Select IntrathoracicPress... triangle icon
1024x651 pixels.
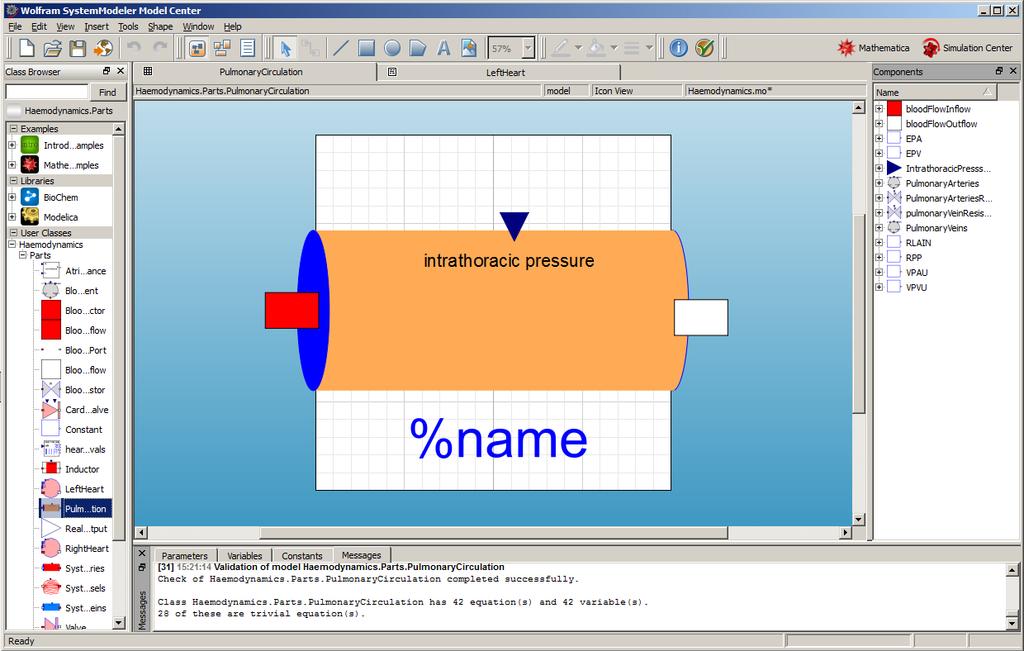[894, 168]
